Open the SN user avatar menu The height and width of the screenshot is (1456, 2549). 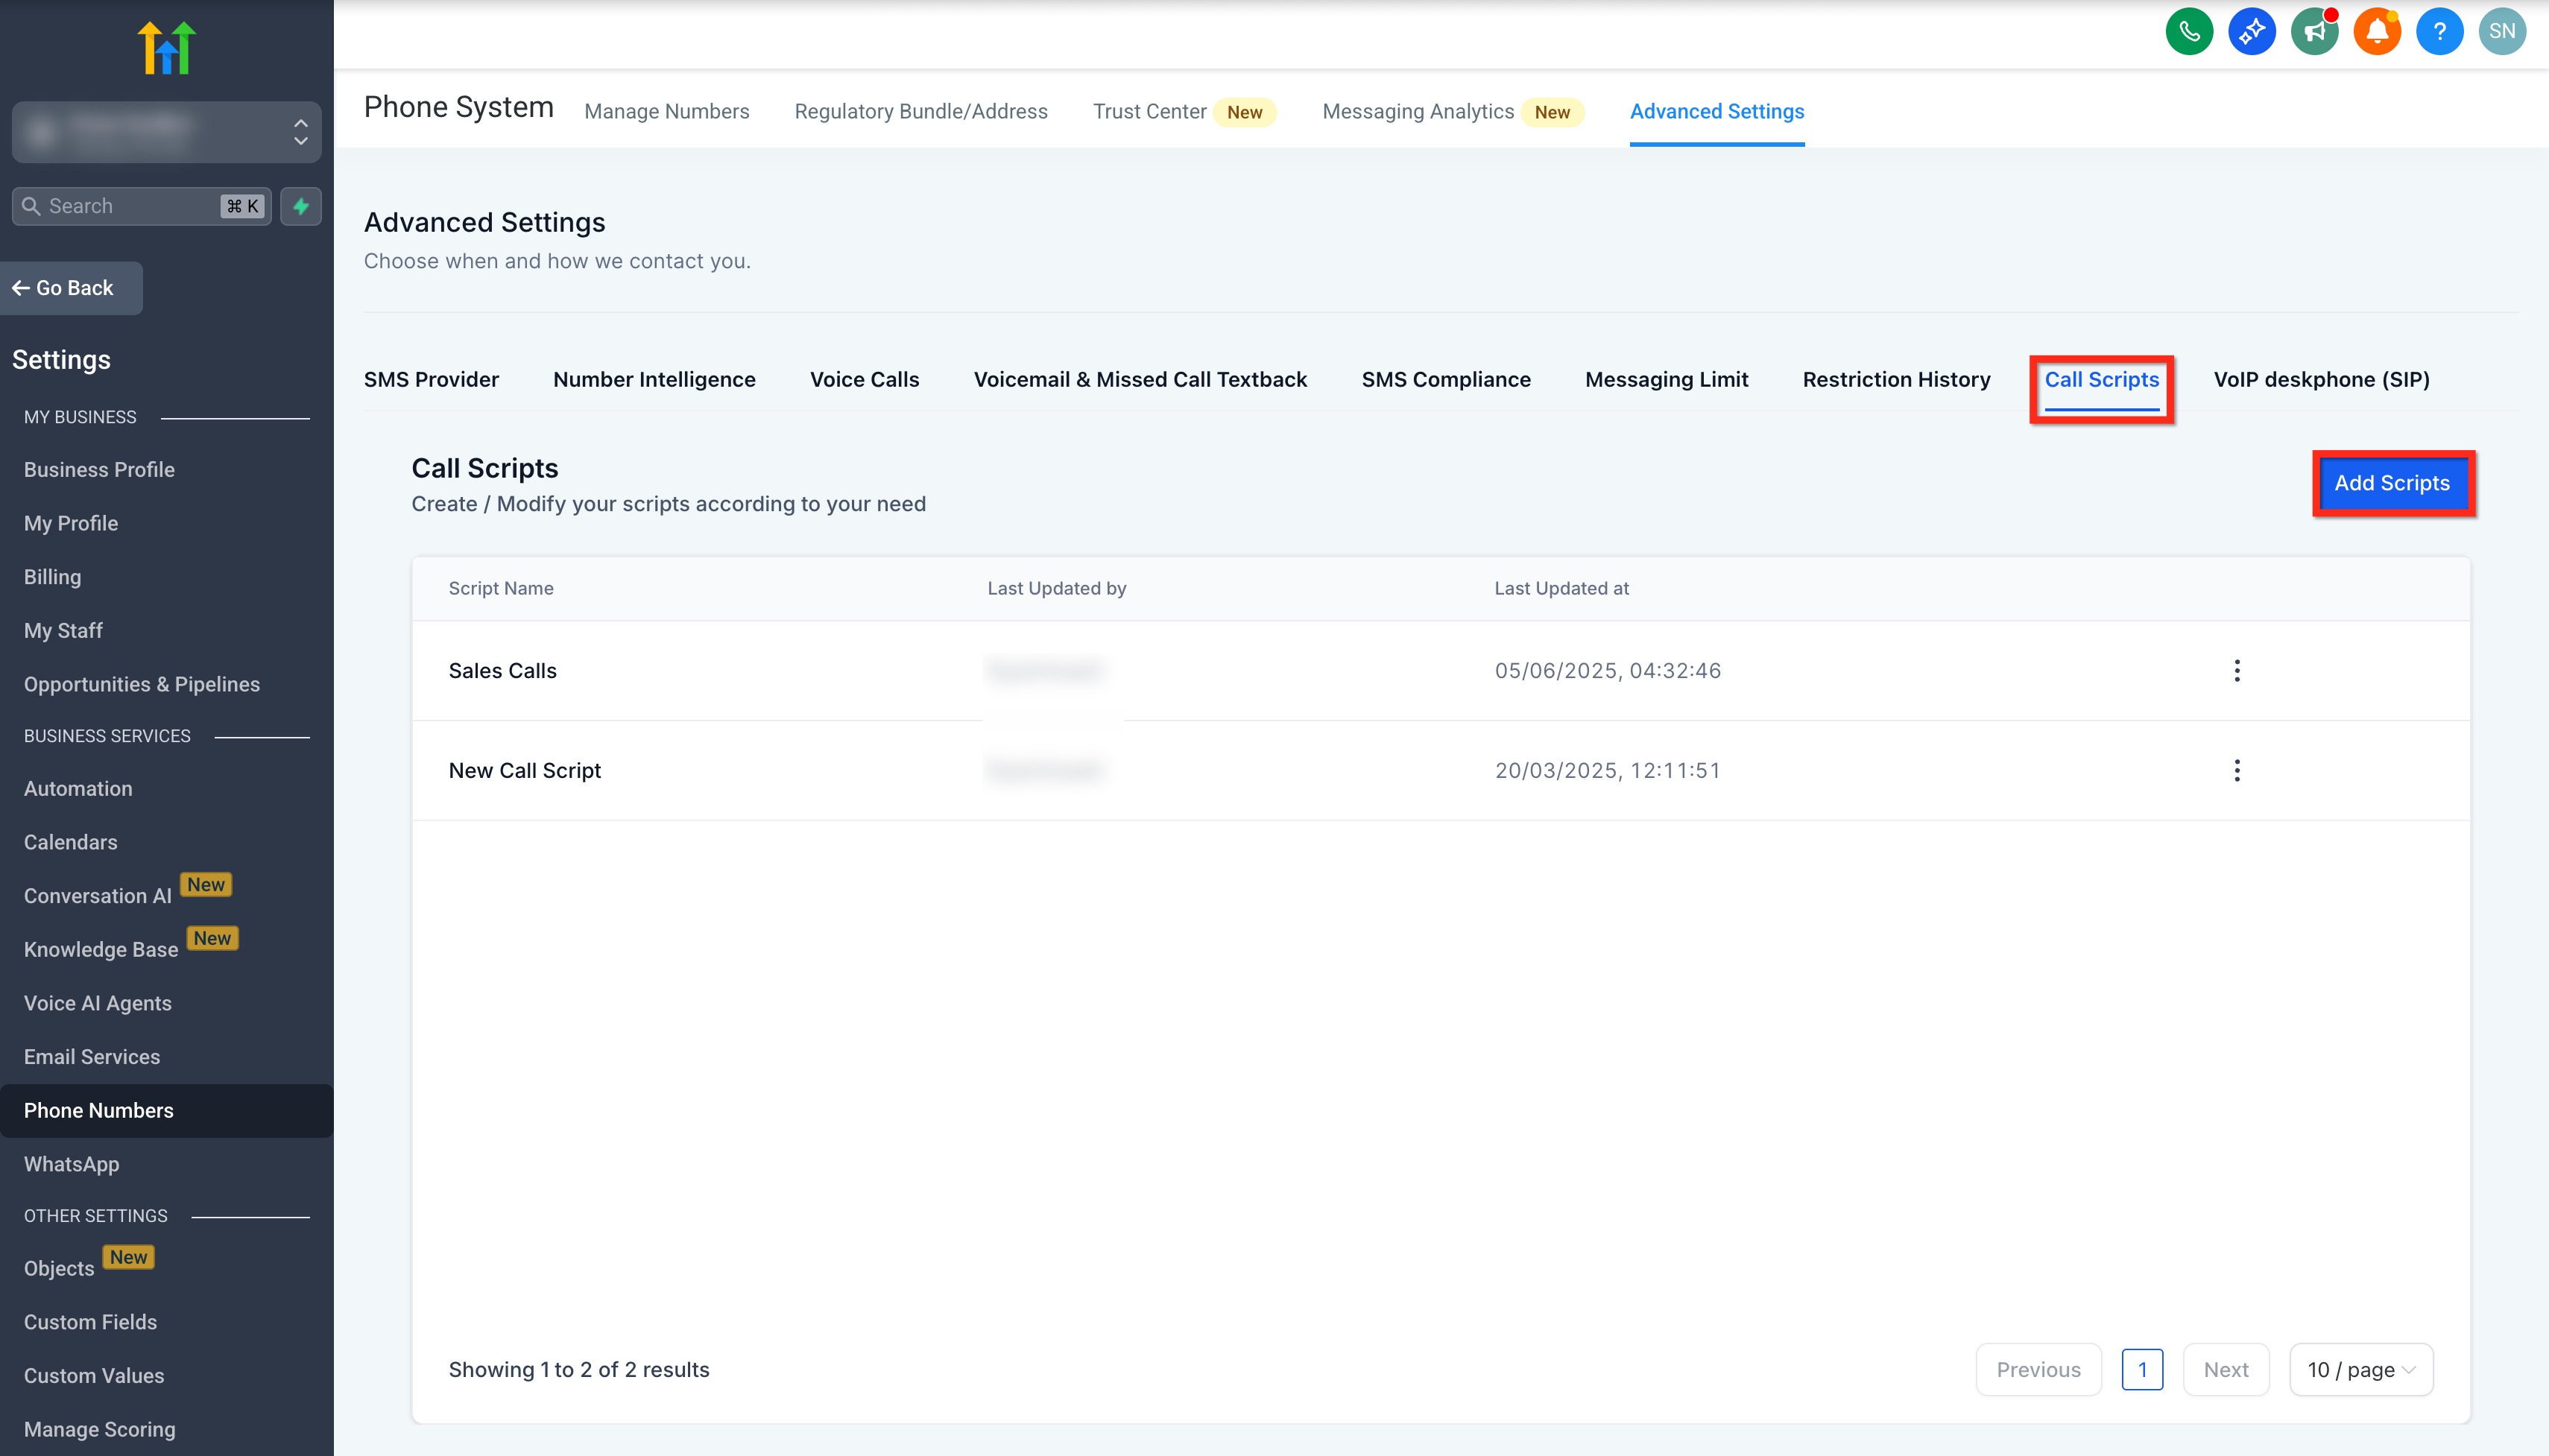point(2501,32)
